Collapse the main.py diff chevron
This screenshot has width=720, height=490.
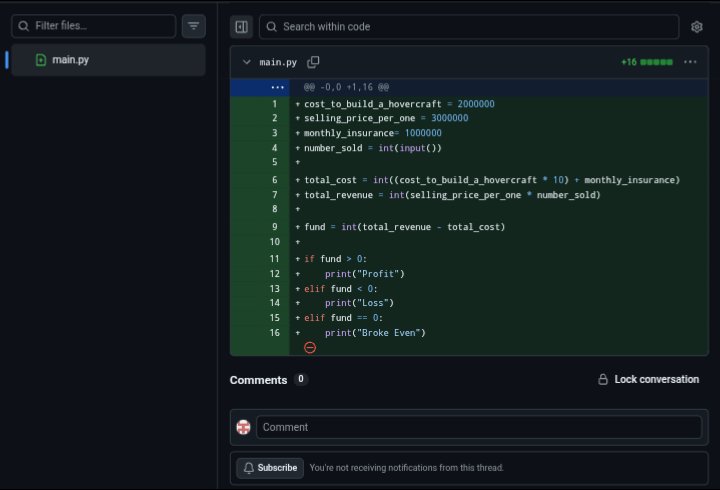247,62
